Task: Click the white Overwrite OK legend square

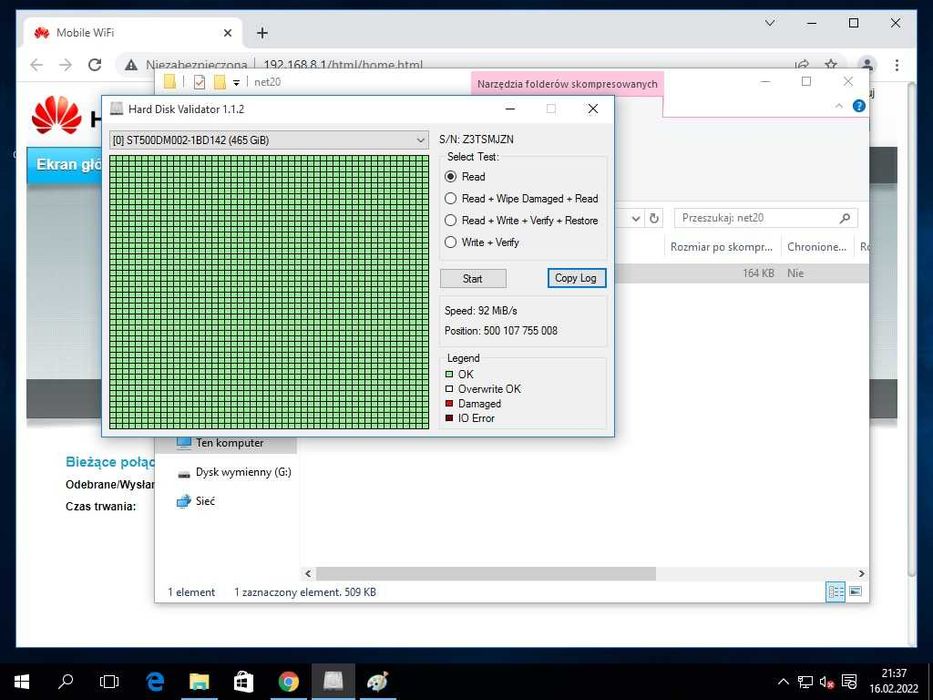Action: tap(449, 389)
